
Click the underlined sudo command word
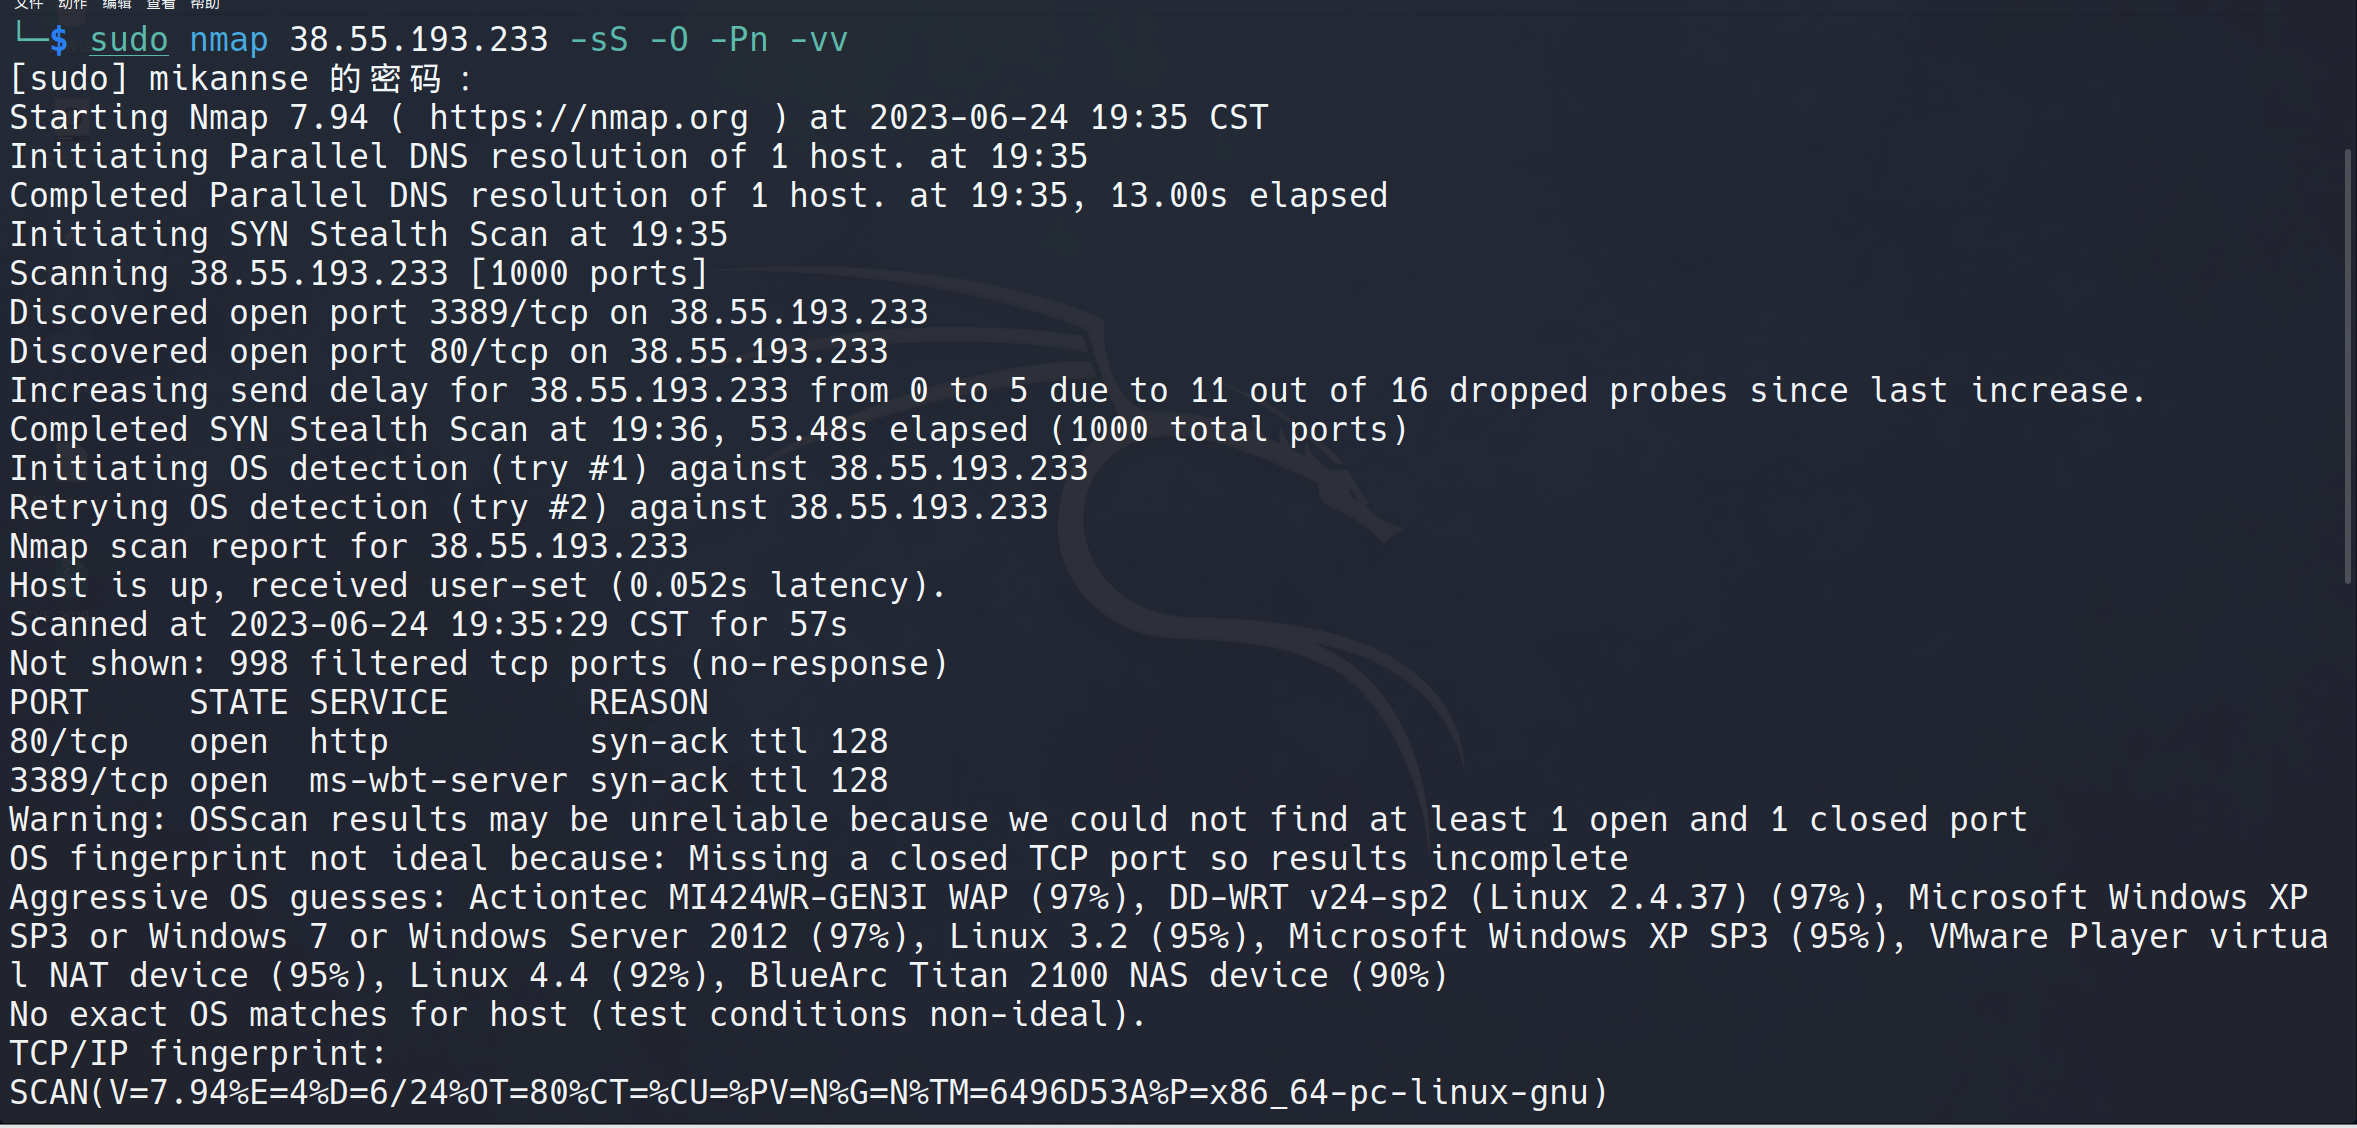click(129, 40)
